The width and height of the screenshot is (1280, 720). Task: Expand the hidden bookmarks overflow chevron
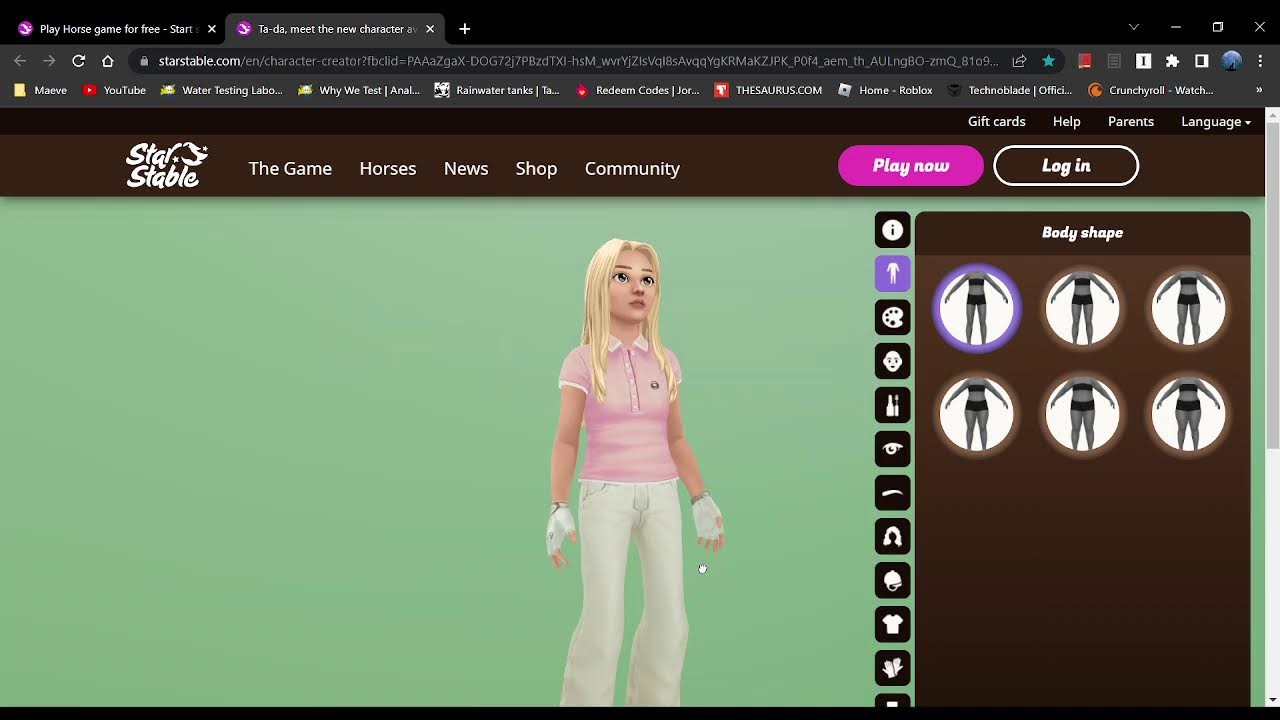click(x=1259, y=90)
